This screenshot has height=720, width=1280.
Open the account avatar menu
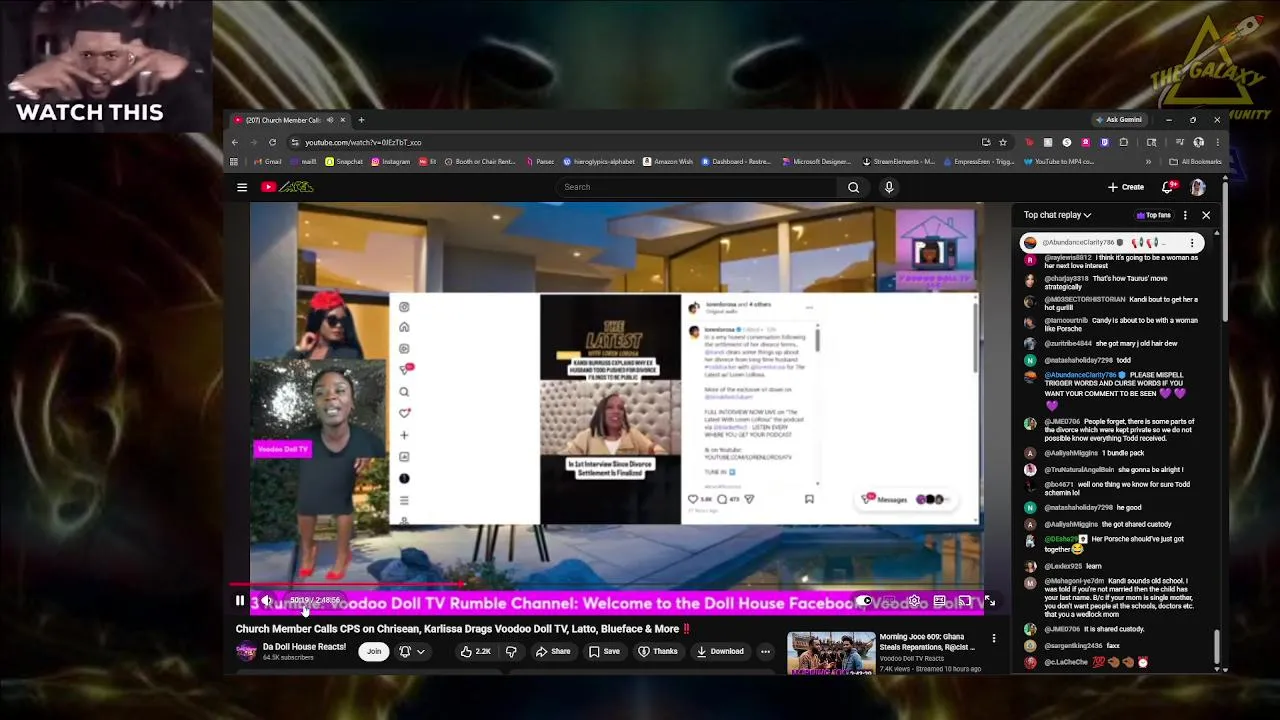[1198, 187]
